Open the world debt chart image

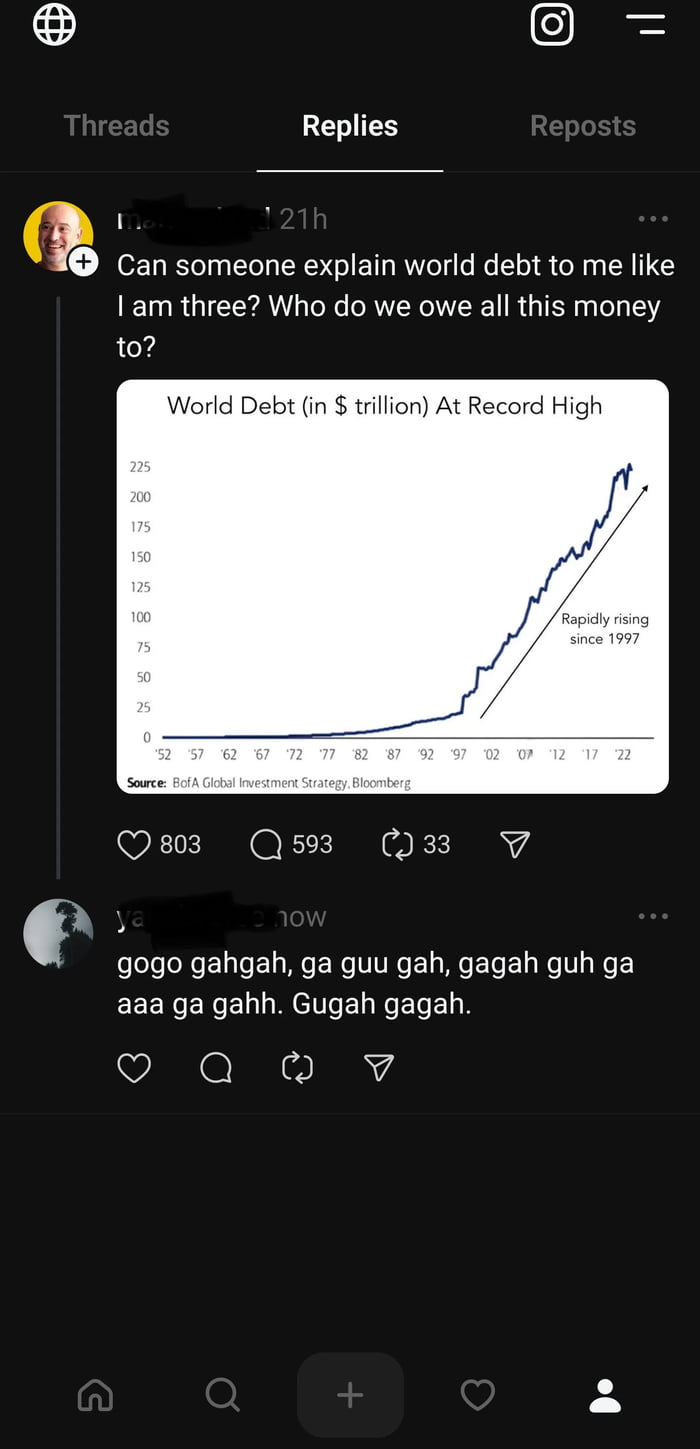click(x=393, y=584)
